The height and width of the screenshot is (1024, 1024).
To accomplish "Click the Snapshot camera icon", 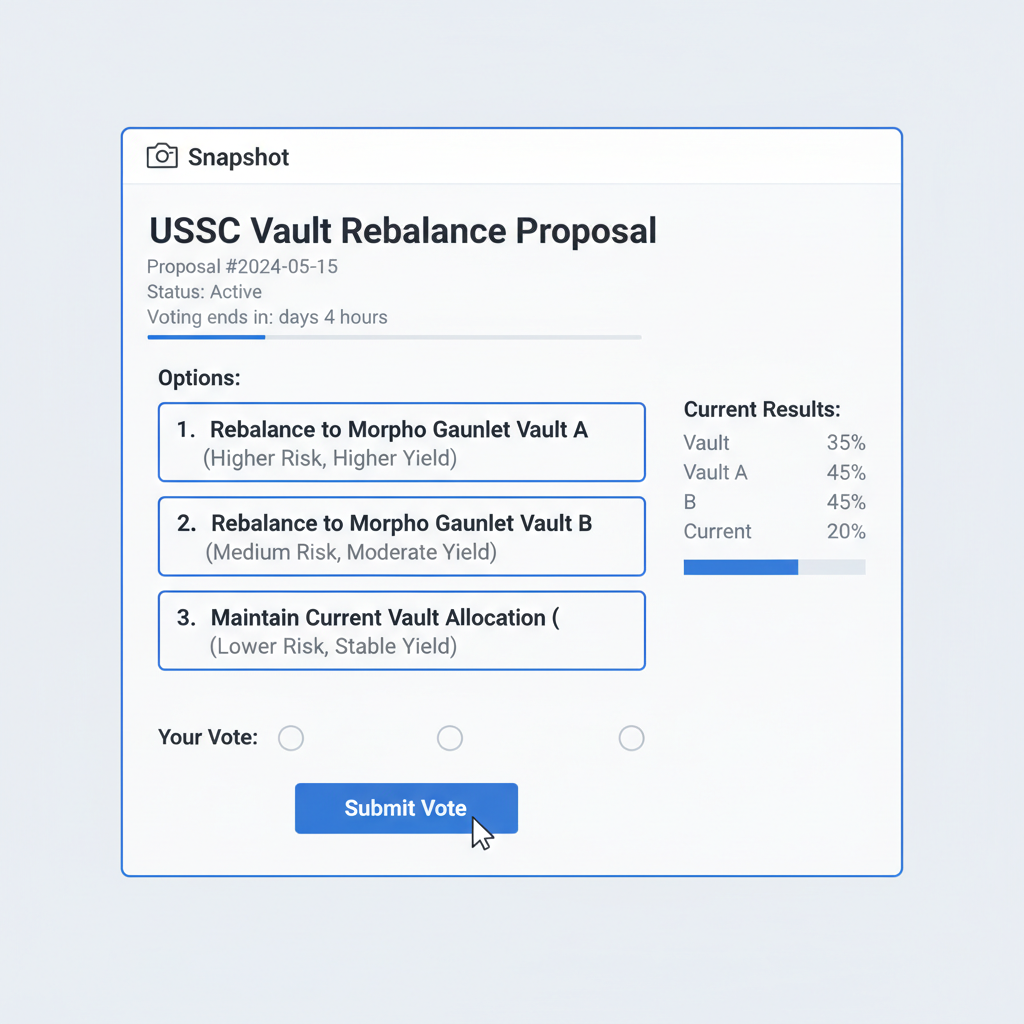I will pyautogui.click(x=161, y=156).
